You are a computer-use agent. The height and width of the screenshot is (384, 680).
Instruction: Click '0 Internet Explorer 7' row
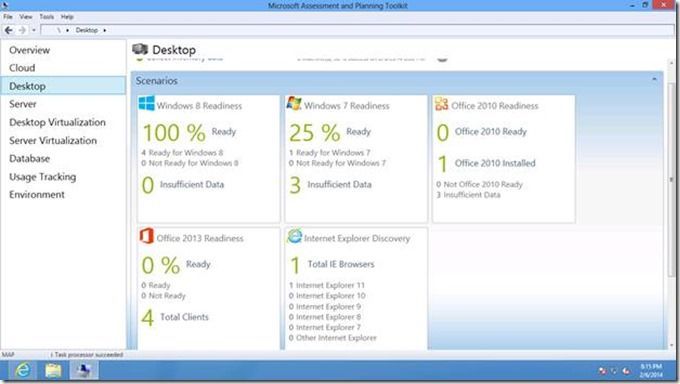[x=324, y=327]
